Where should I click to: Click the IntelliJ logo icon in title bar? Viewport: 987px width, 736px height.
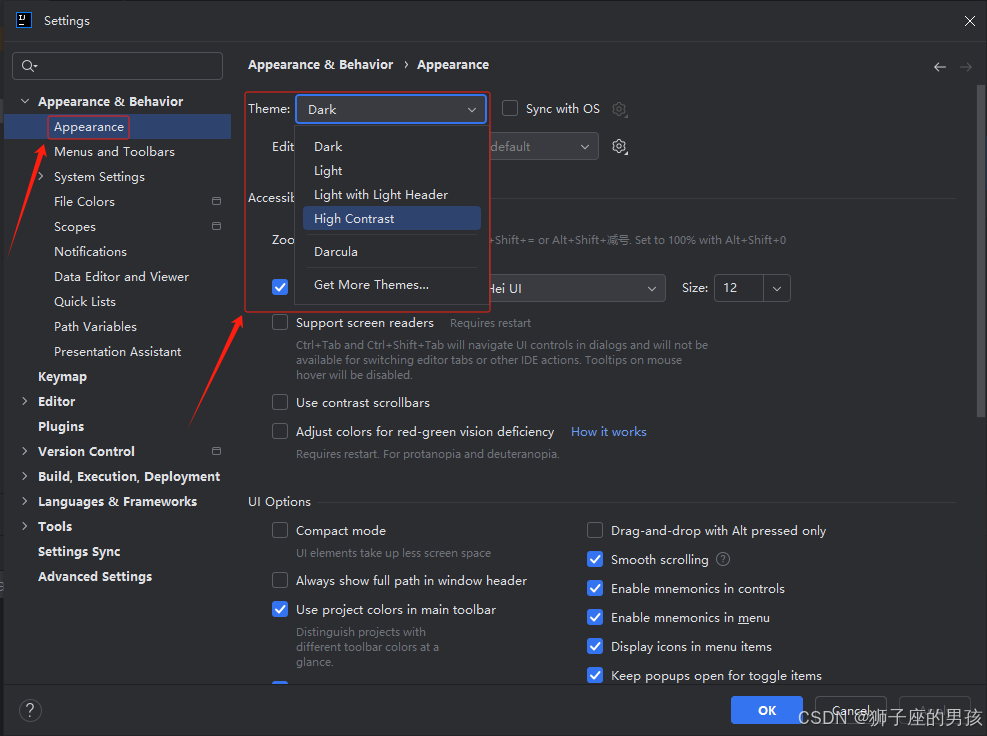tap(24, 20)
